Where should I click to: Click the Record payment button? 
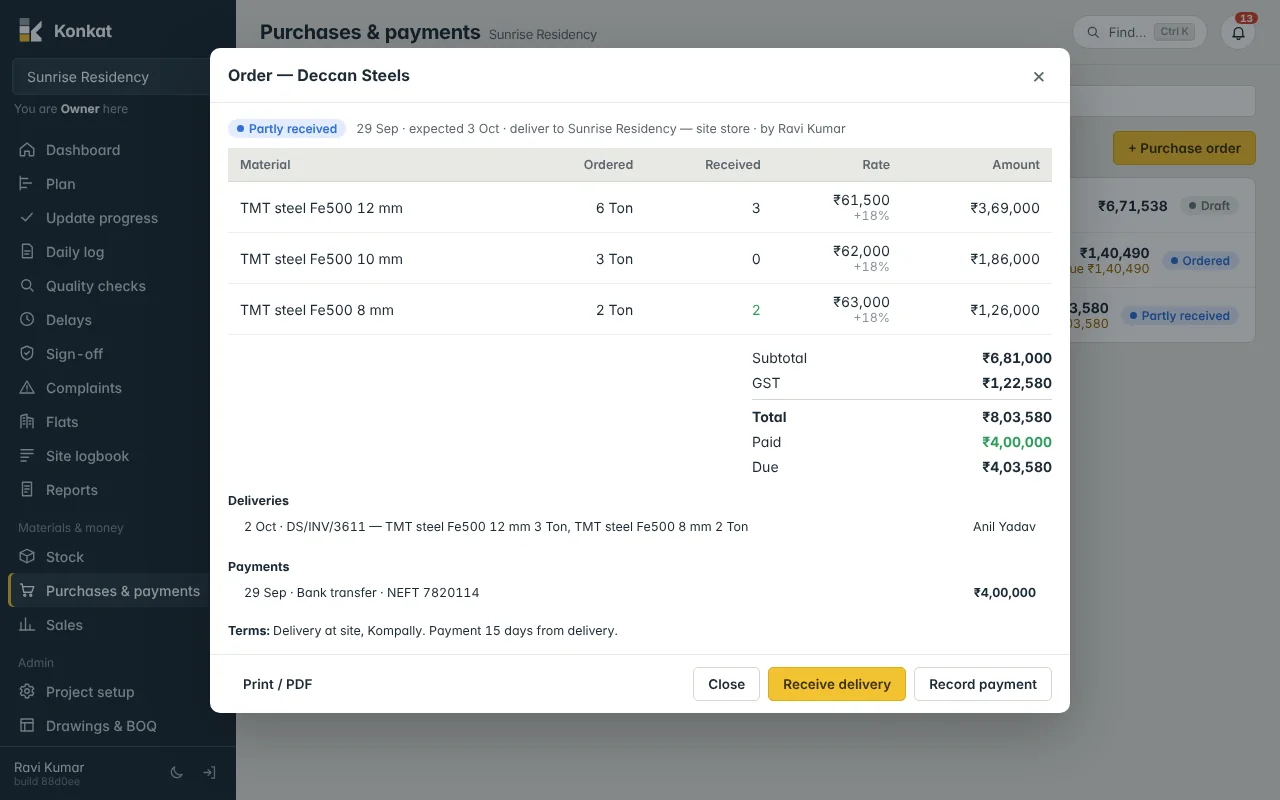[983, 684]
